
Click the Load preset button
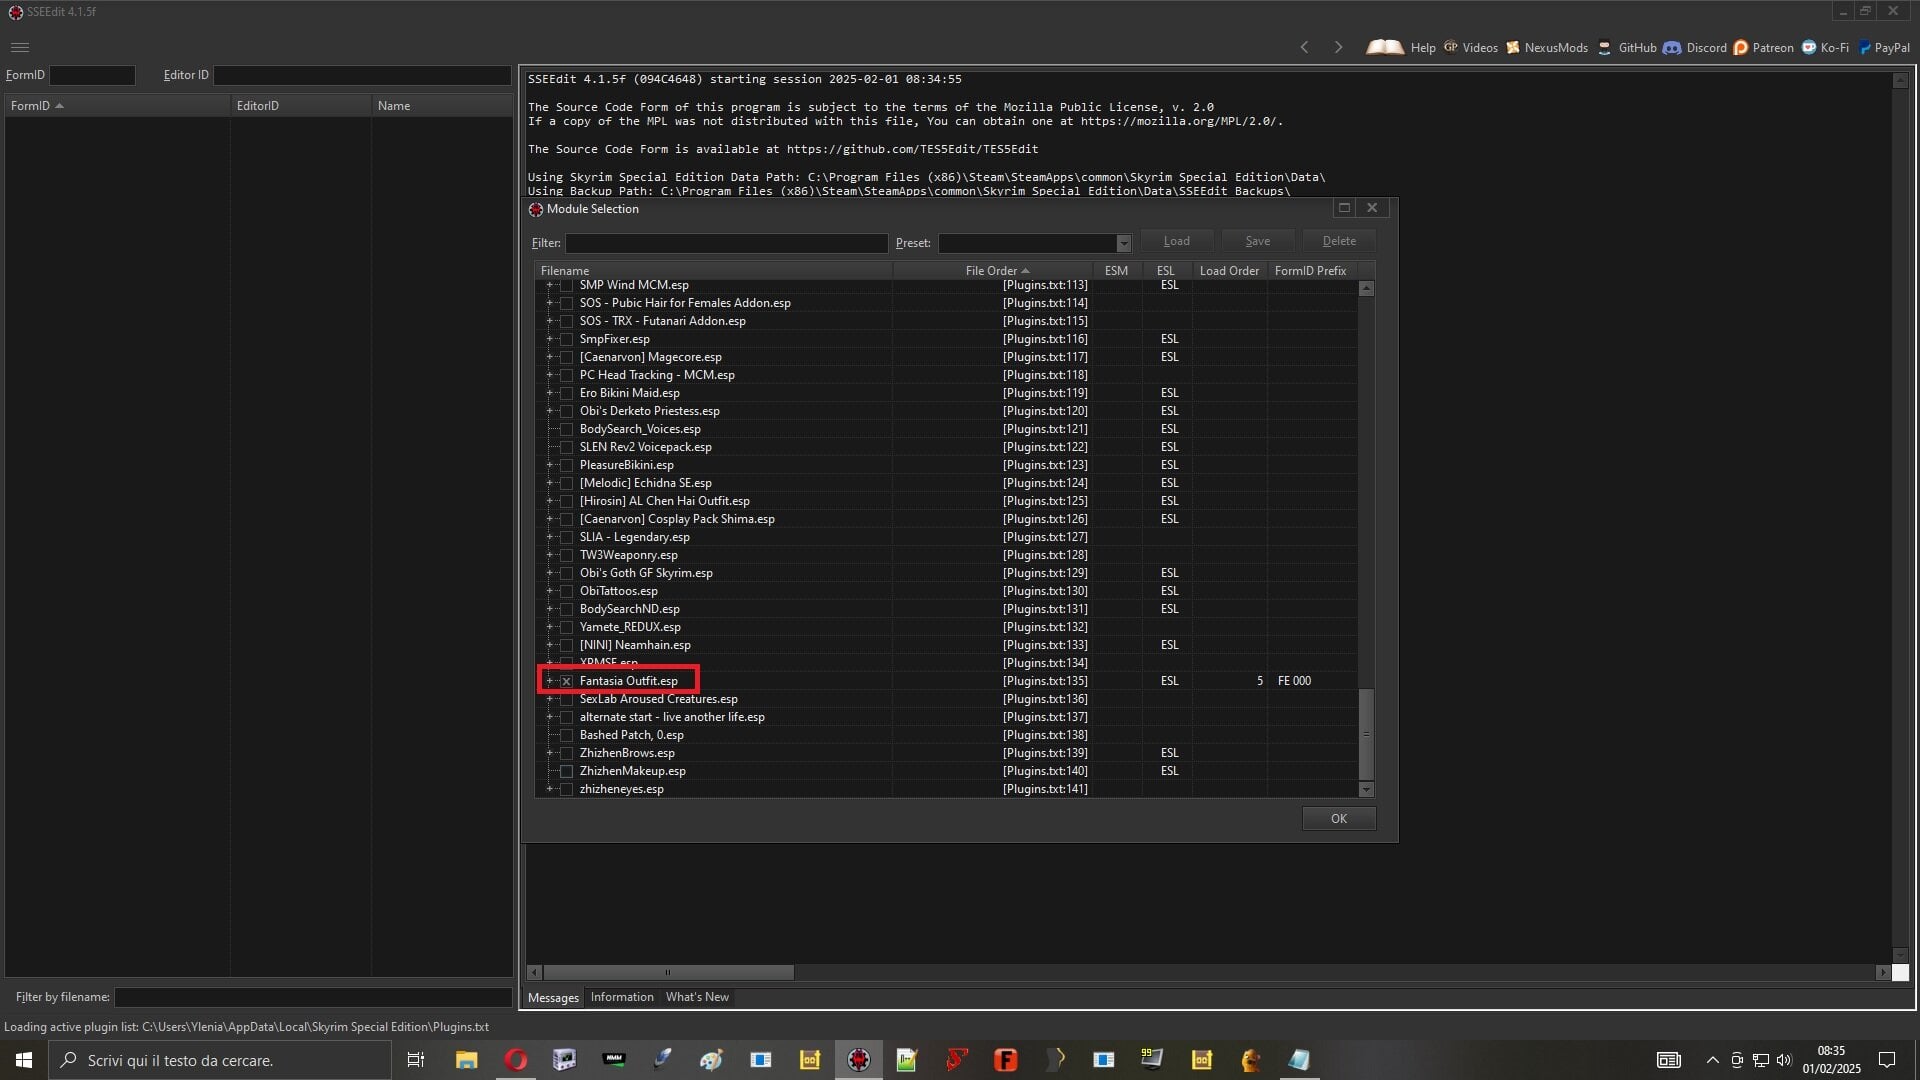1177,241
